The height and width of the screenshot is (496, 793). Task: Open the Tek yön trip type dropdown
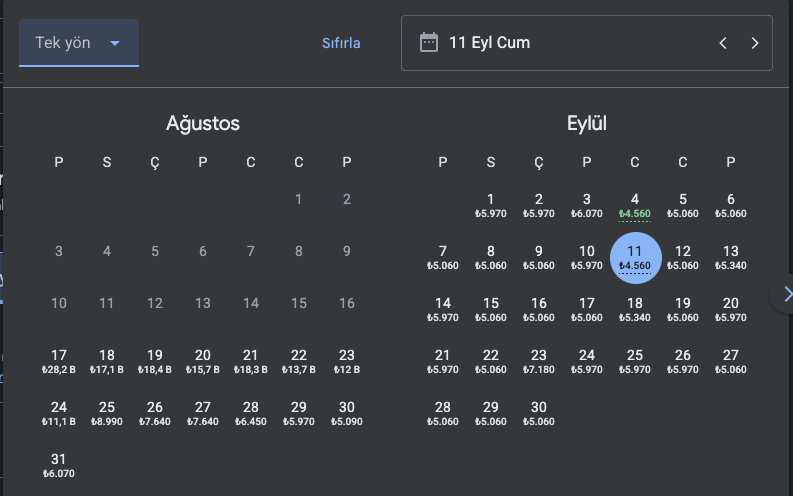[79, 43]
